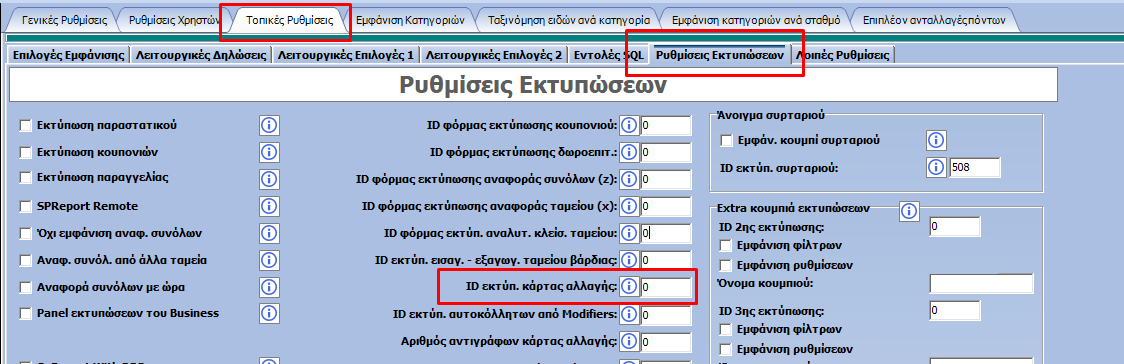Viewport: 1124px width, 364px height.
Task: Click ID 3ης εκτύπωσης input field
Action: point(955,311)
